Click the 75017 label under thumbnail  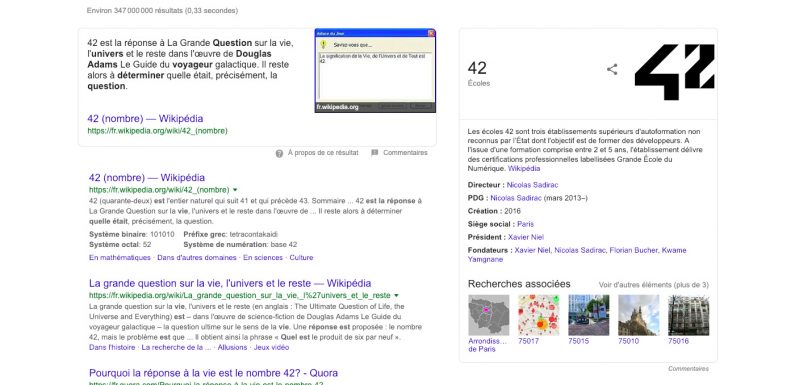(528, 341)
